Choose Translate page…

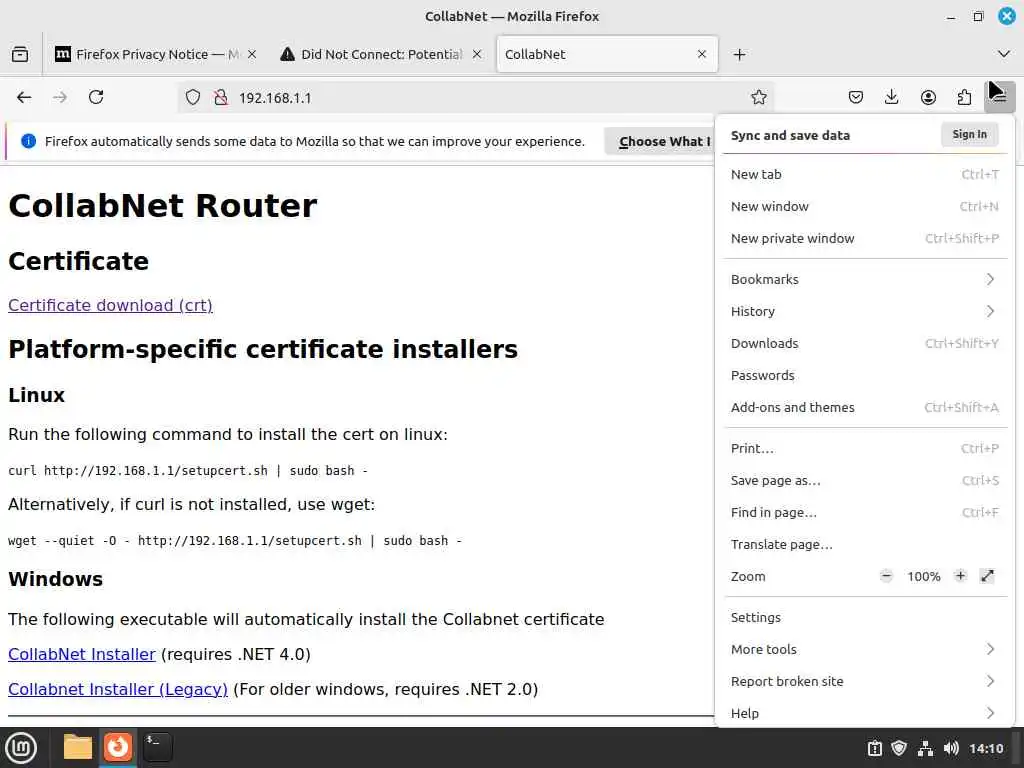coord(865,545)
